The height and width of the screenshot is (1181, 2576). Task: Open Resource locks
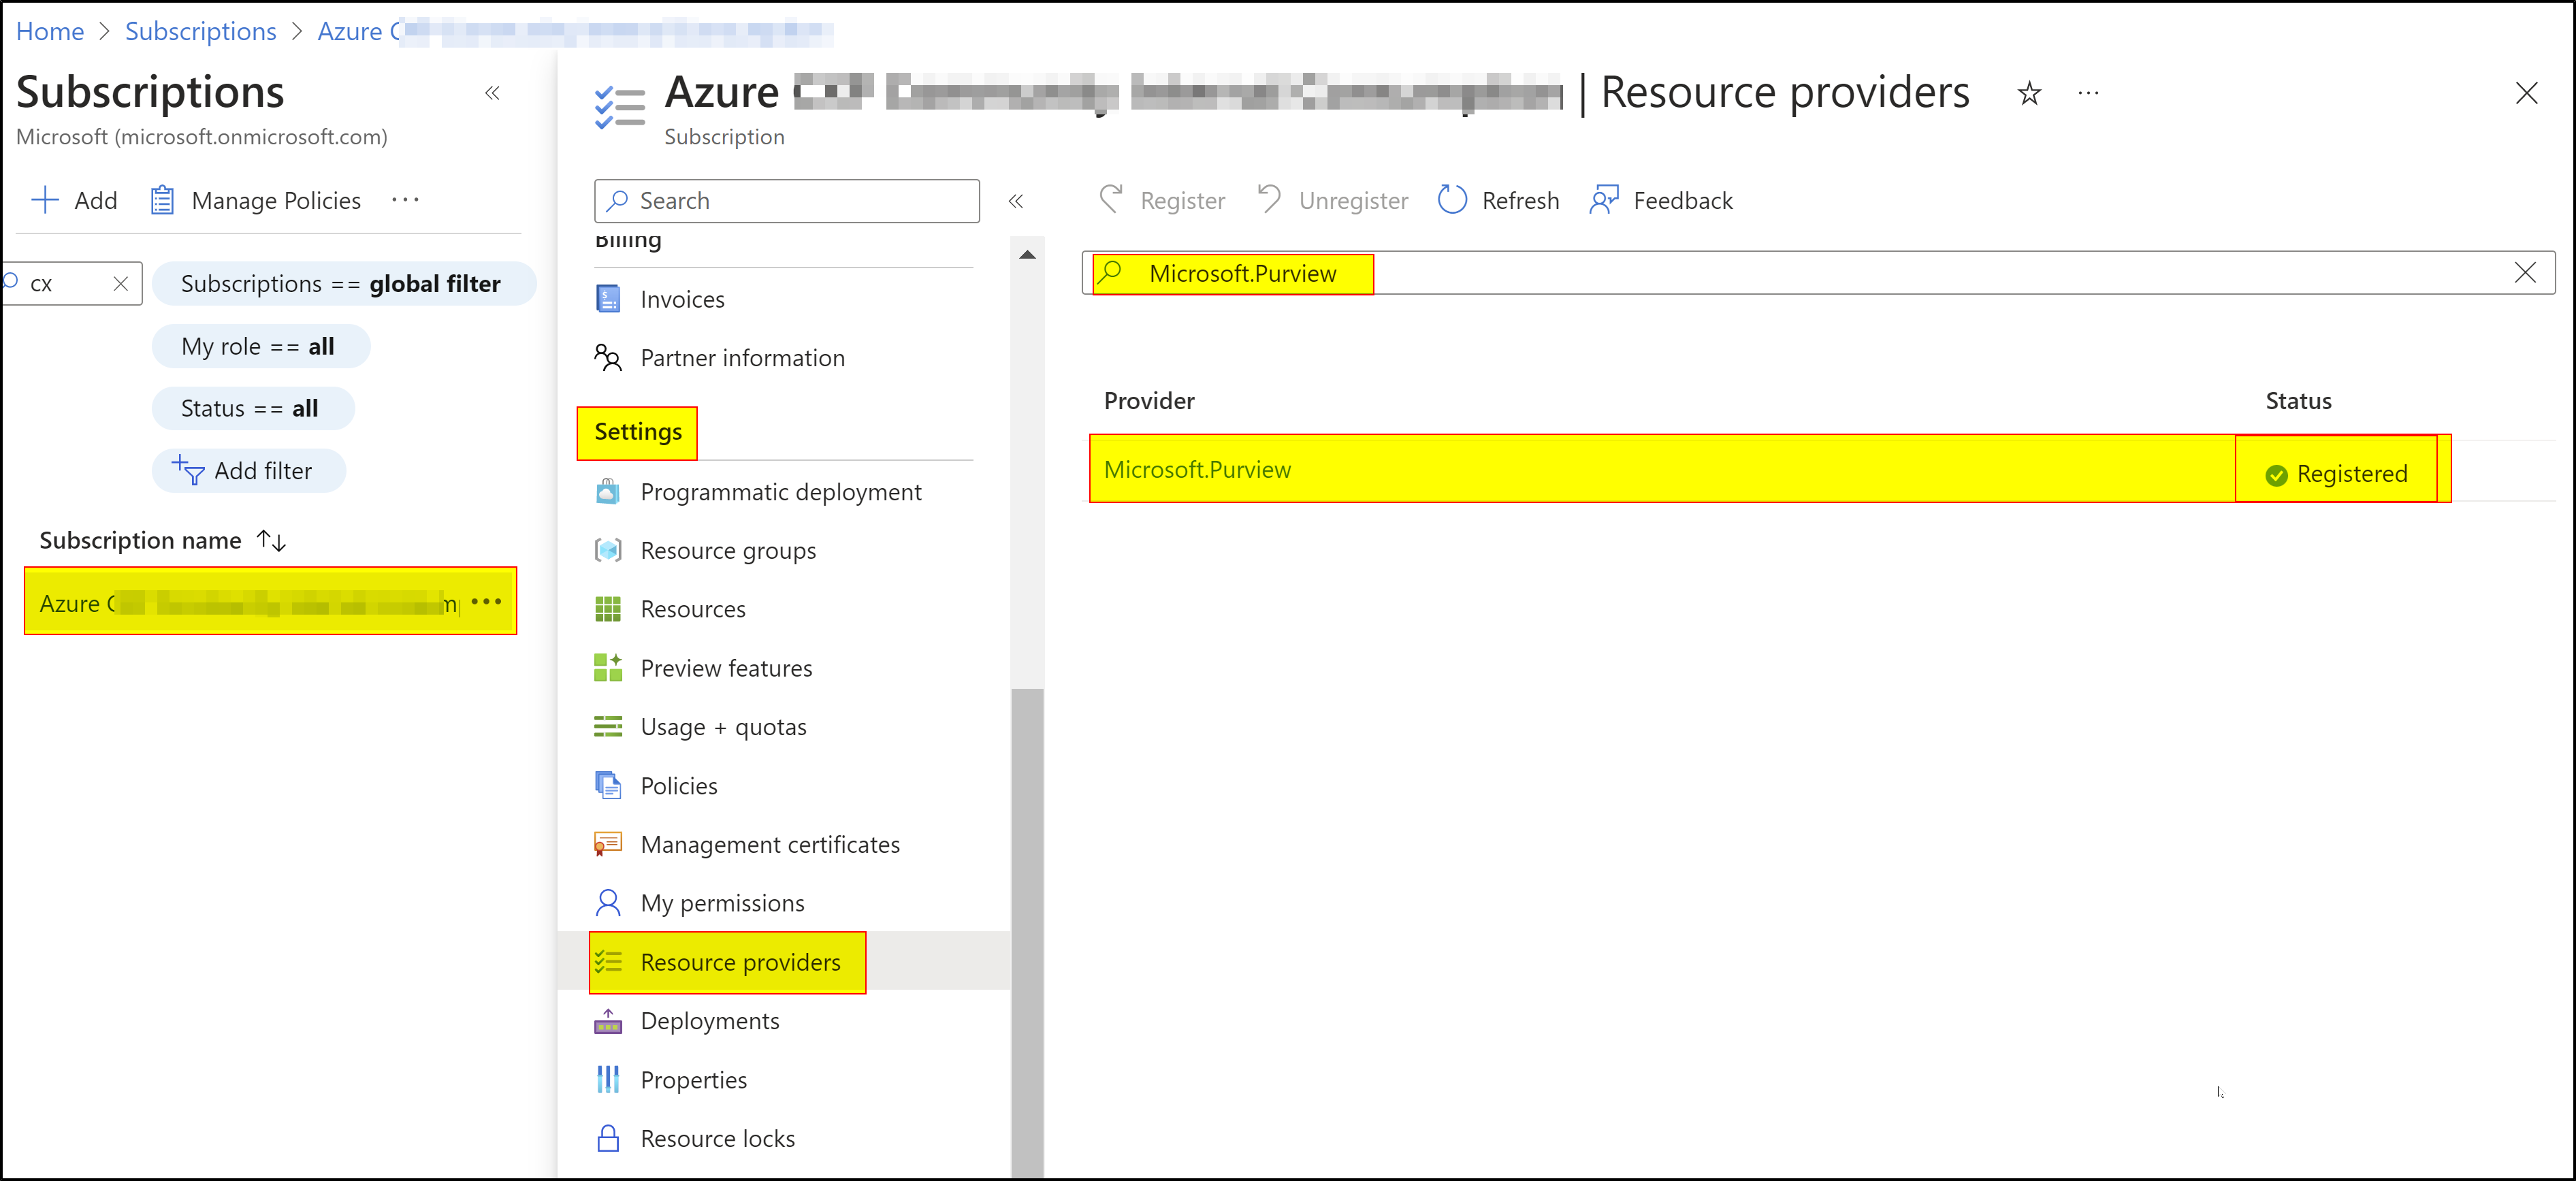[x=717, y=1139]
